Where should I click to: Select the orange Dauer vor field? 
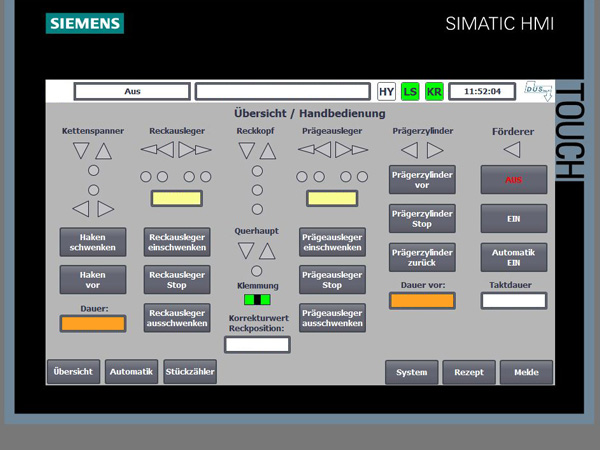(x=422, y=300)
